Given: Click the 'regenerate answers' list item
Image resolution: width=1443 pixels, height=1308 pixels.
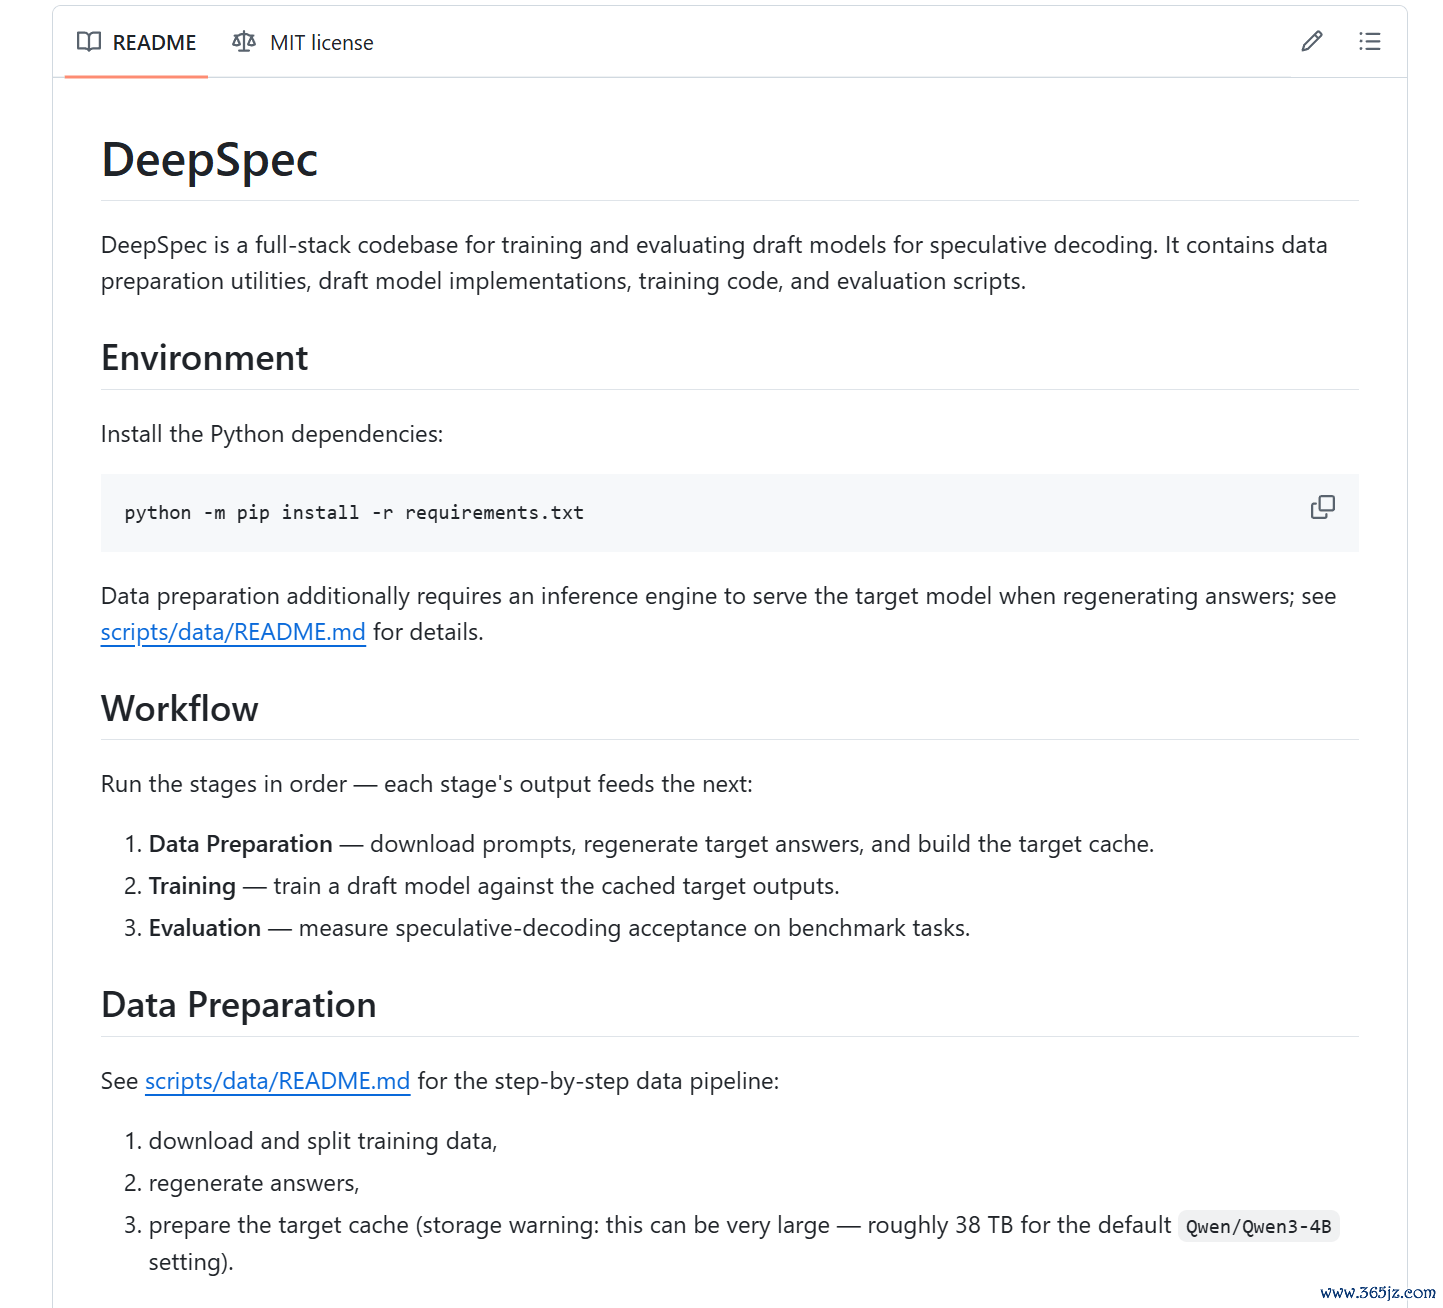Looking at the screenshot, I should pyautogui.click(x=254, y=1183).
